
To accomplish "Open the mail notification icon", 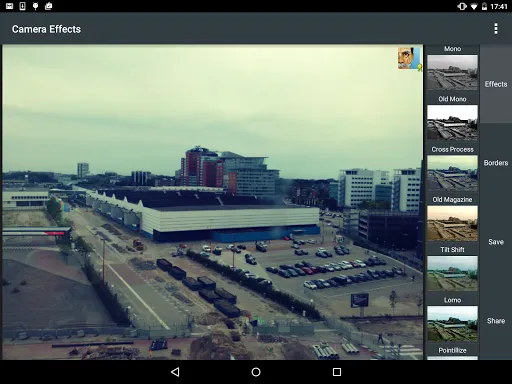I will (9, 6).
